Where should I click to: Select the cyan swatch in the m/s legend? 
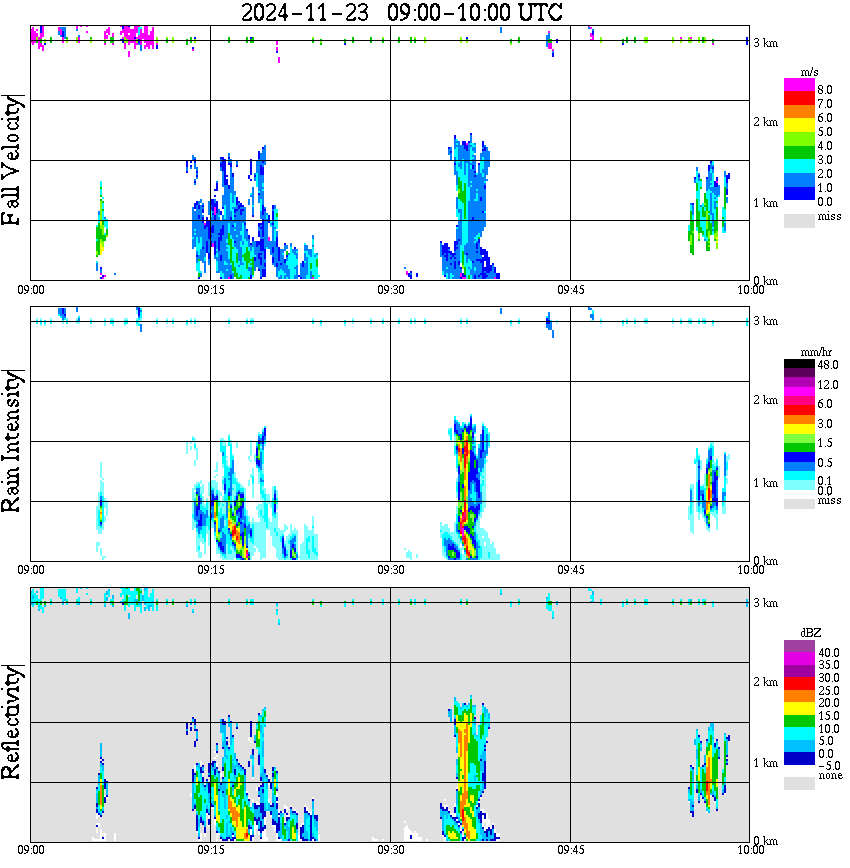(799, 167)
